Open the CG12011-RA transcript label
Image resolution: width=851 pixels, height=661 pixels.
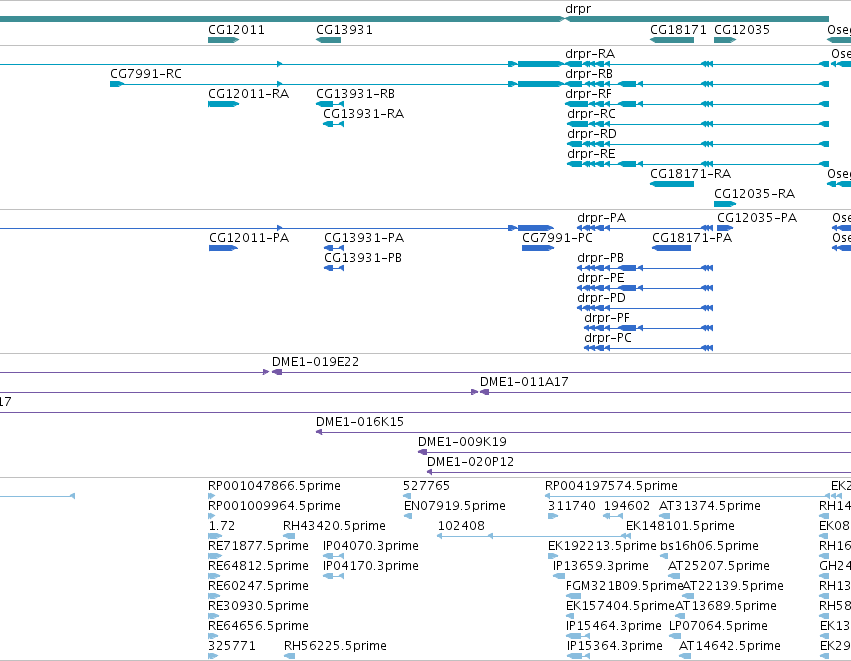pos(248,94)
